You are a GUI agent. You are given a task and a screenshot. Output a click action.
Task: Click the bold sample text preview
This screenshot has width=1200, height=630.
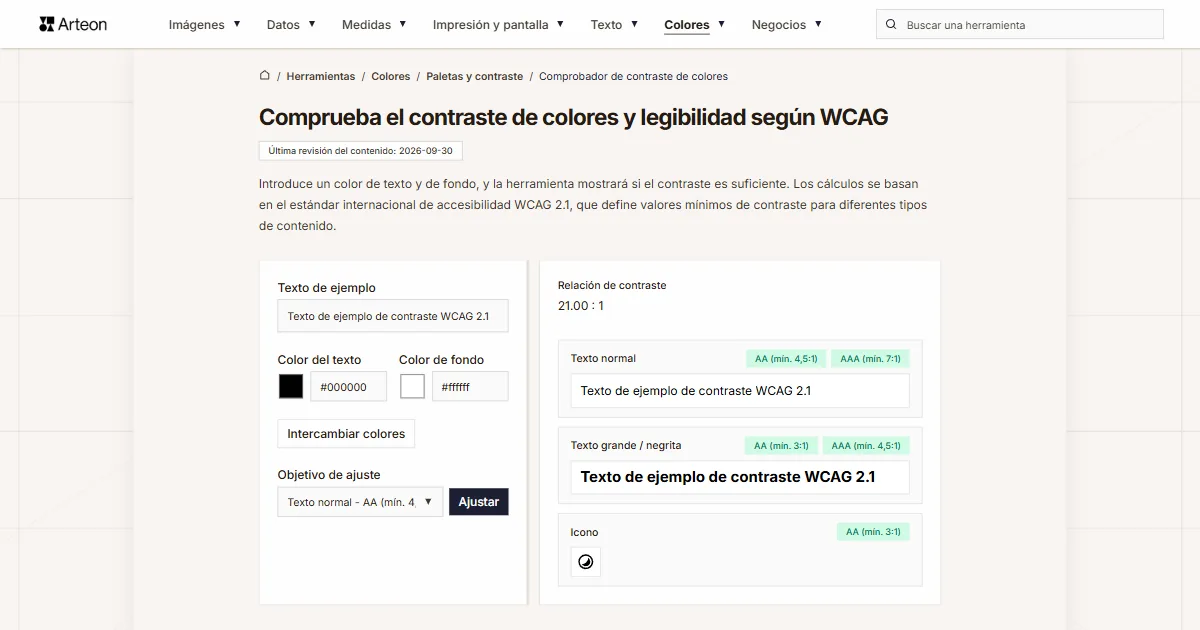[x=740, y=477]
